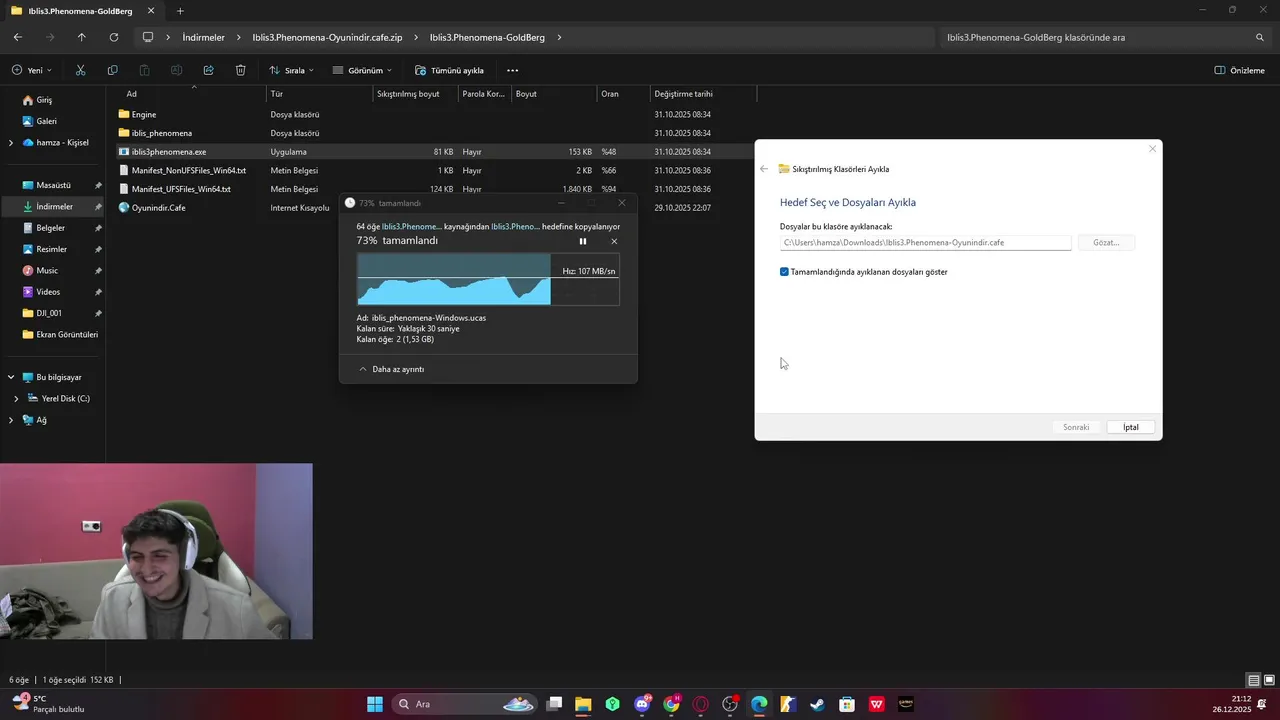Open the Görünüm view dropdown
This screenshot has height=720, width=1280.
point(362,70)
